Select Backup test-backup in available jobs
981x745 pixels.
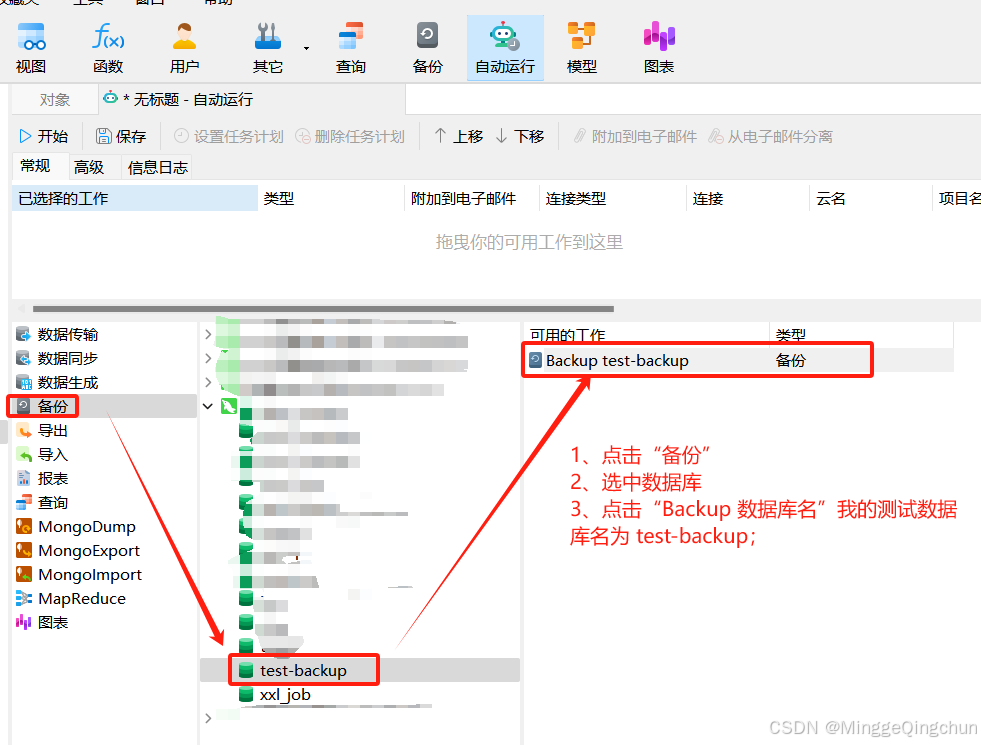pos(616,360)
